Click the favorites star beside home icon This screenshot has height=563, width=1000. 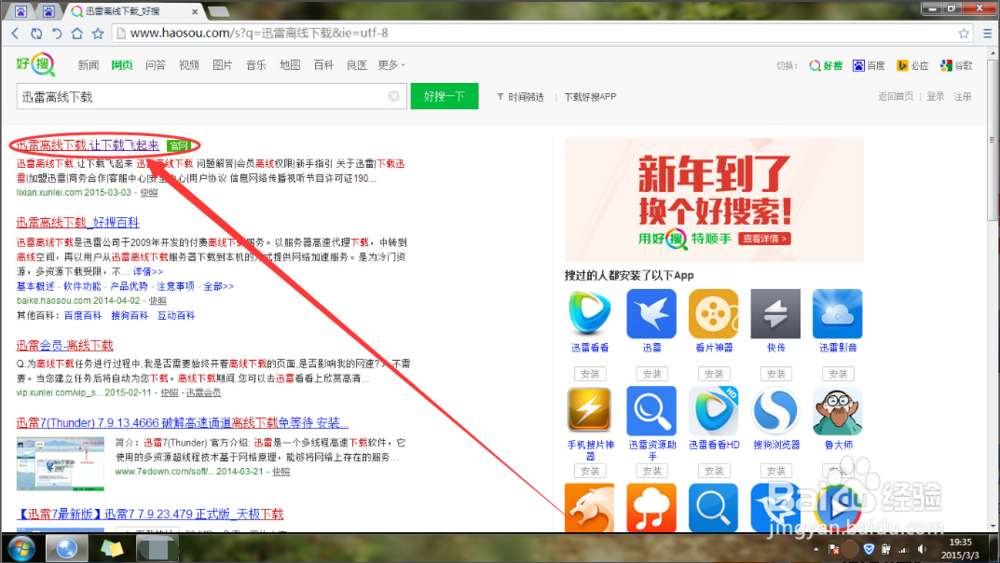[x=98, y=33]
